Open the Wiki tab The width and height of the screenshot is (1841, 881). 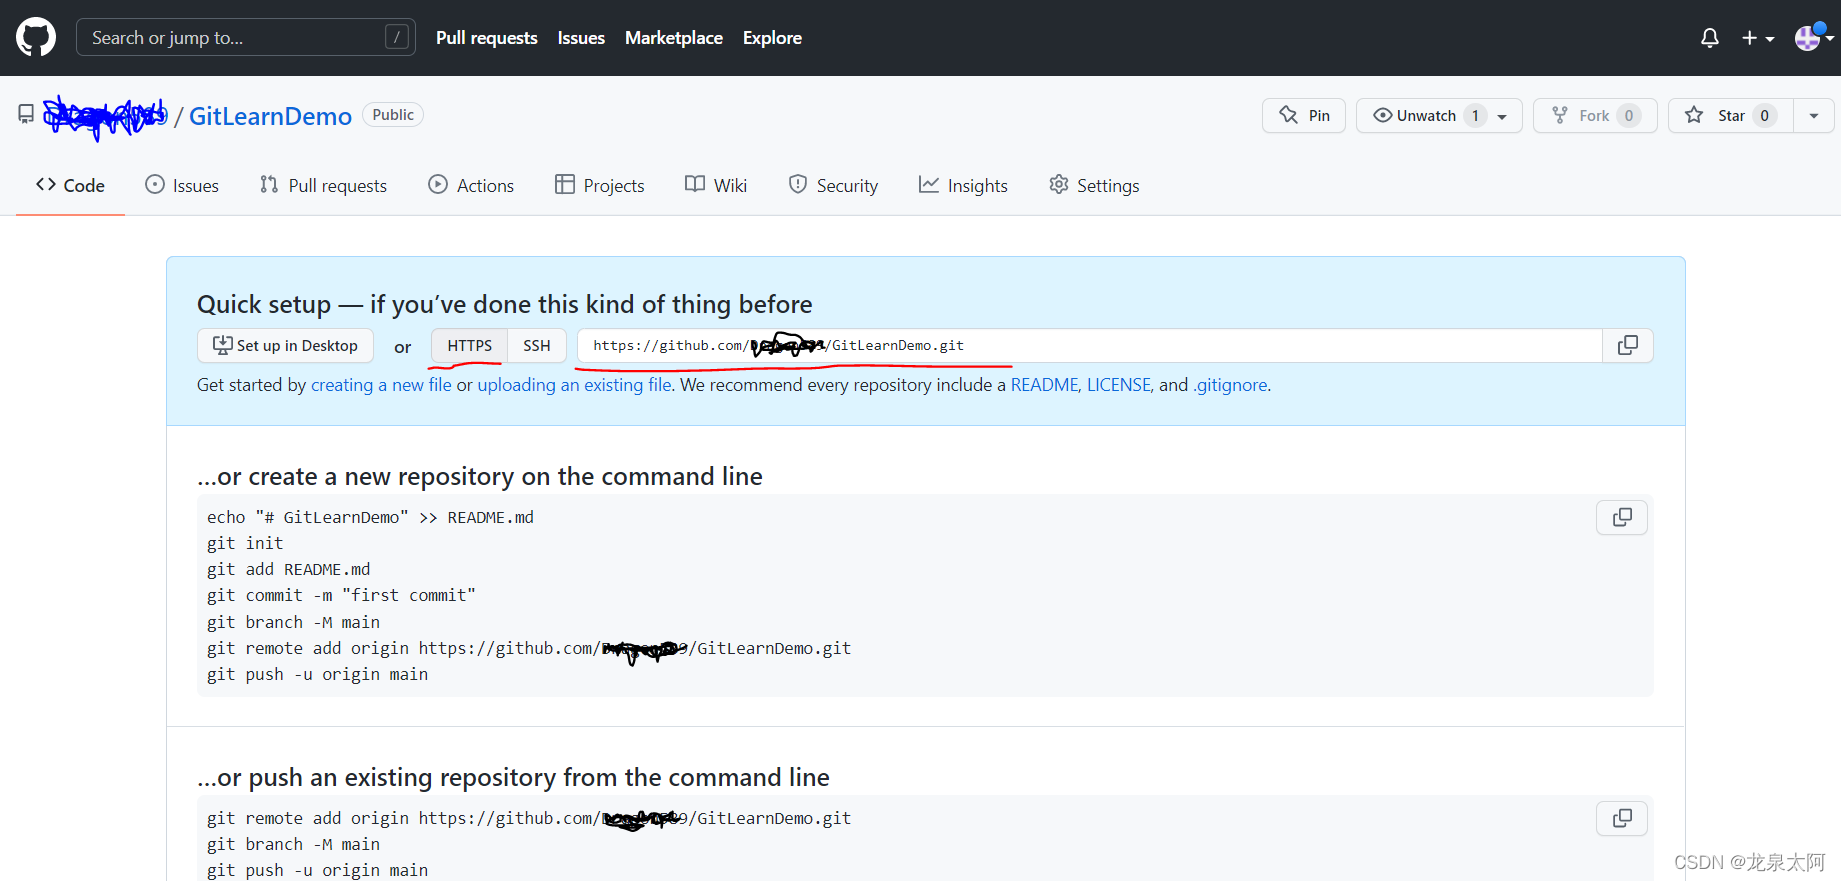tap(716, 185)
